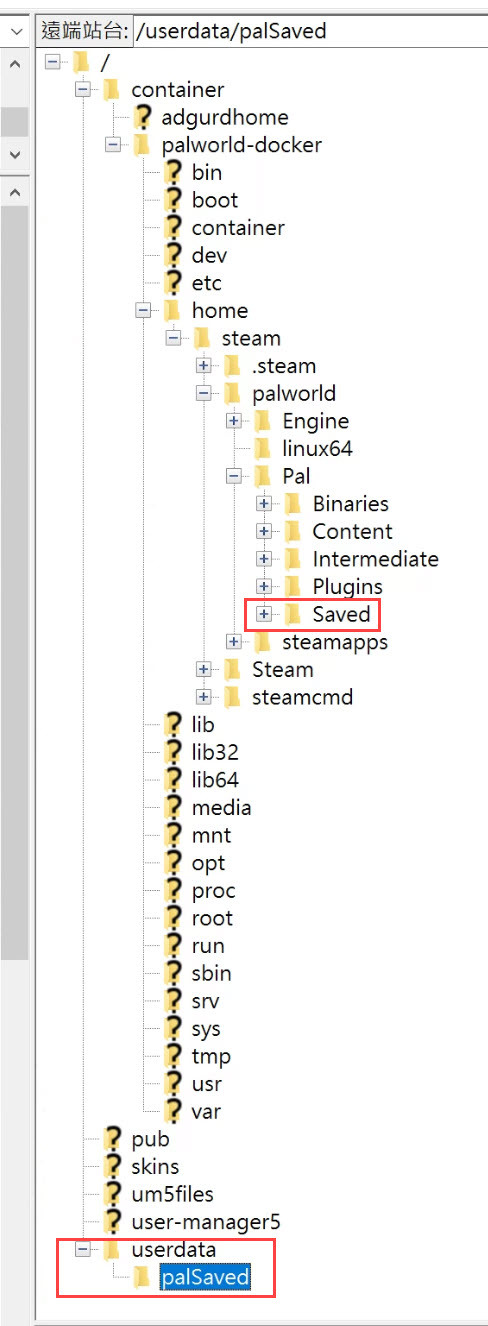488x1326 pixels.
Task: Collapse the palworld-docker folder node
Action: [113, 145]
